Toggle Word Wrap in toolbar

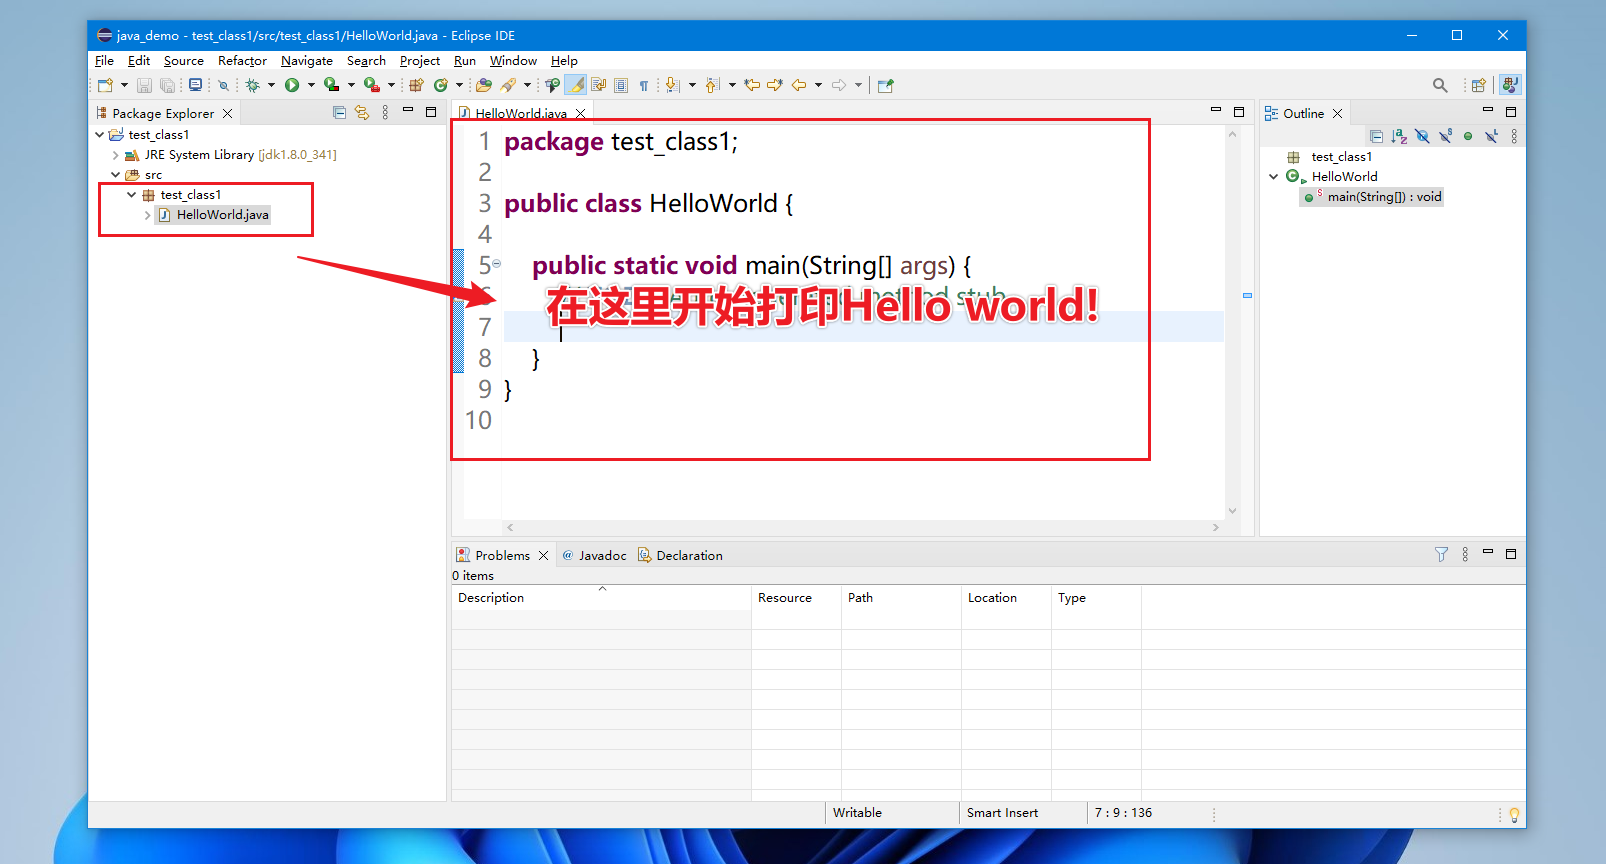pyautogui.click(x=598, y=85)
